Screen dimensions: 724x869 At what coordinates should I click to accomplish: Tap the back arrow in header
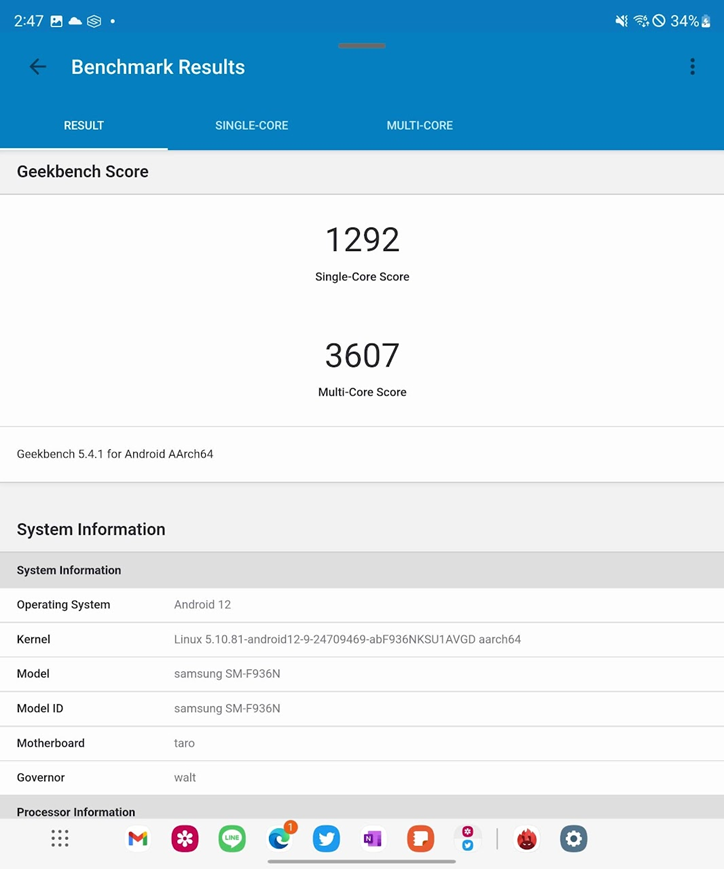point(38,67)
